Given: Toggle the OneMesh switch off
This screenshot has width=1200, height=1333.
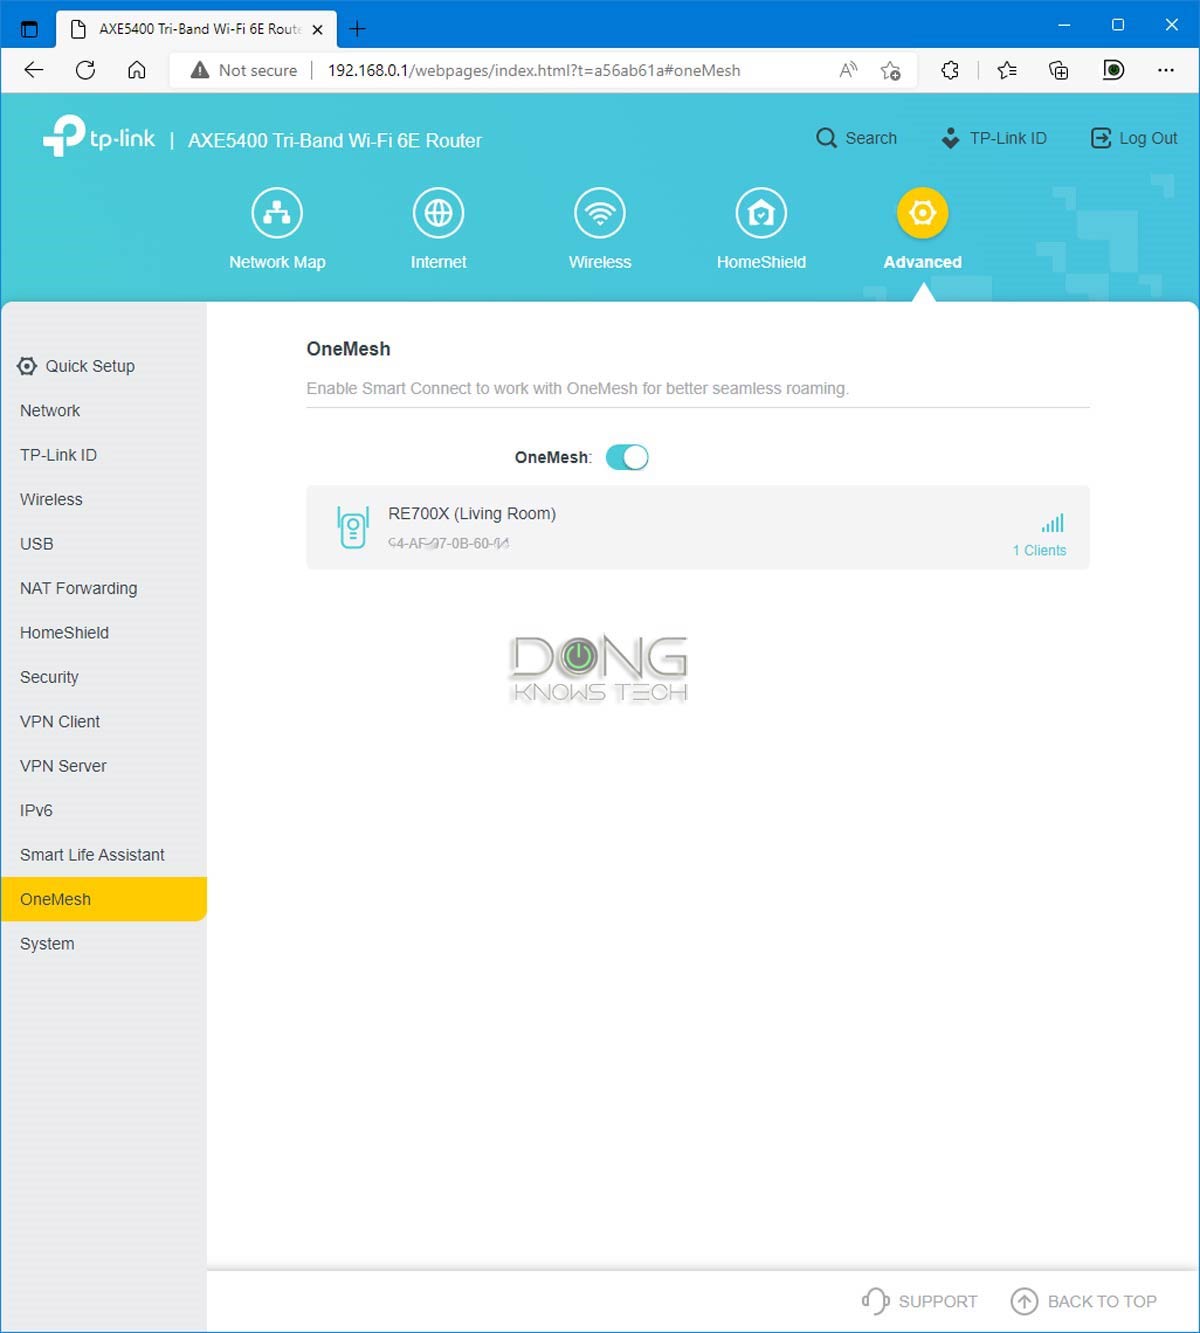Looking at the screenshot, I should 627,457.
